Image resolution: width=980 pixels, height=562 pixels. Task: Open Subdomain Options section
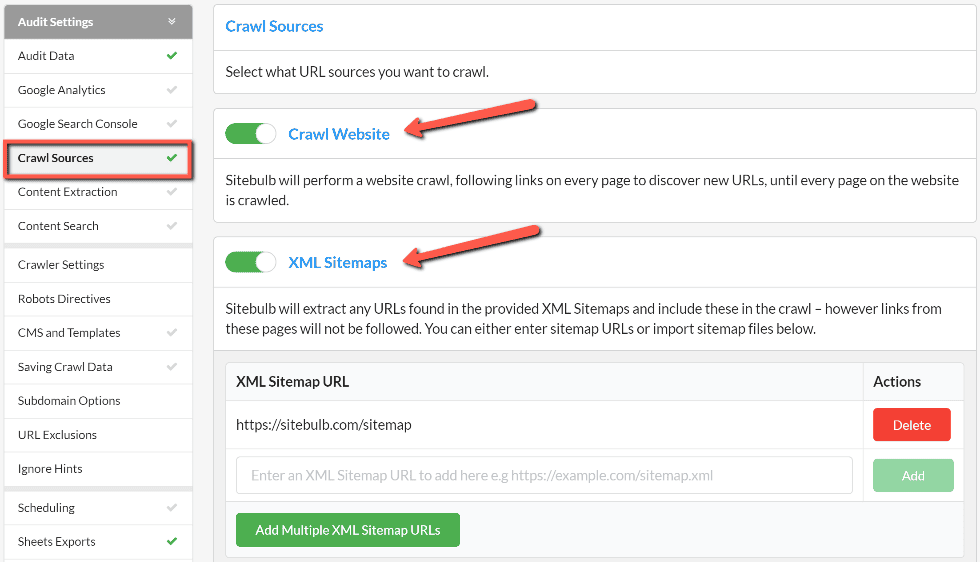click(98, 401)
